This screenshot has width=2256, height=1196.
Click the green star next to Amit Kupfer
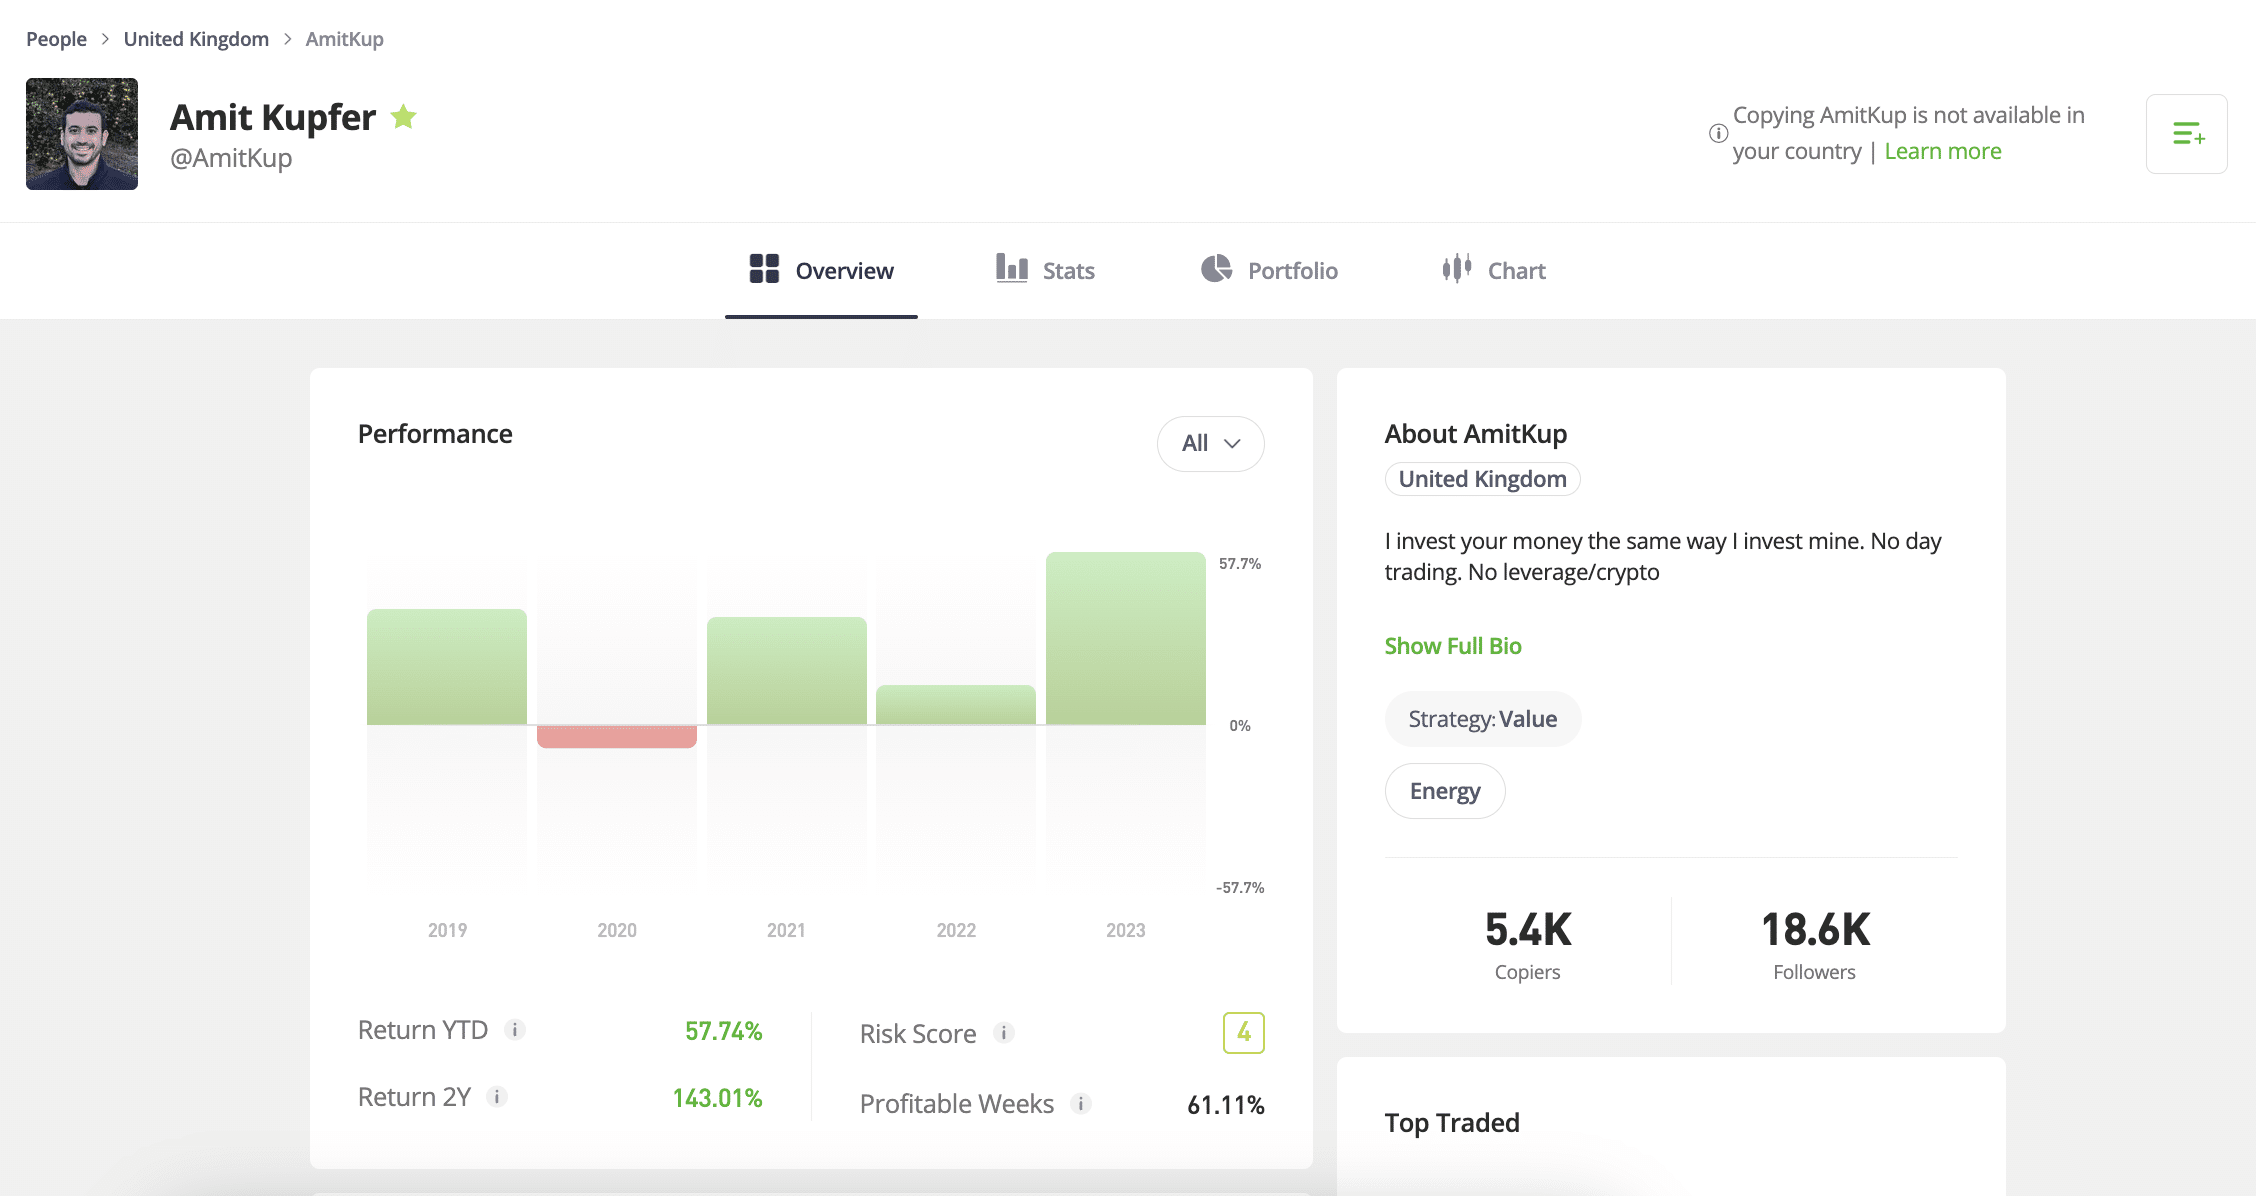pyautogui.click(x=404, y=117)
